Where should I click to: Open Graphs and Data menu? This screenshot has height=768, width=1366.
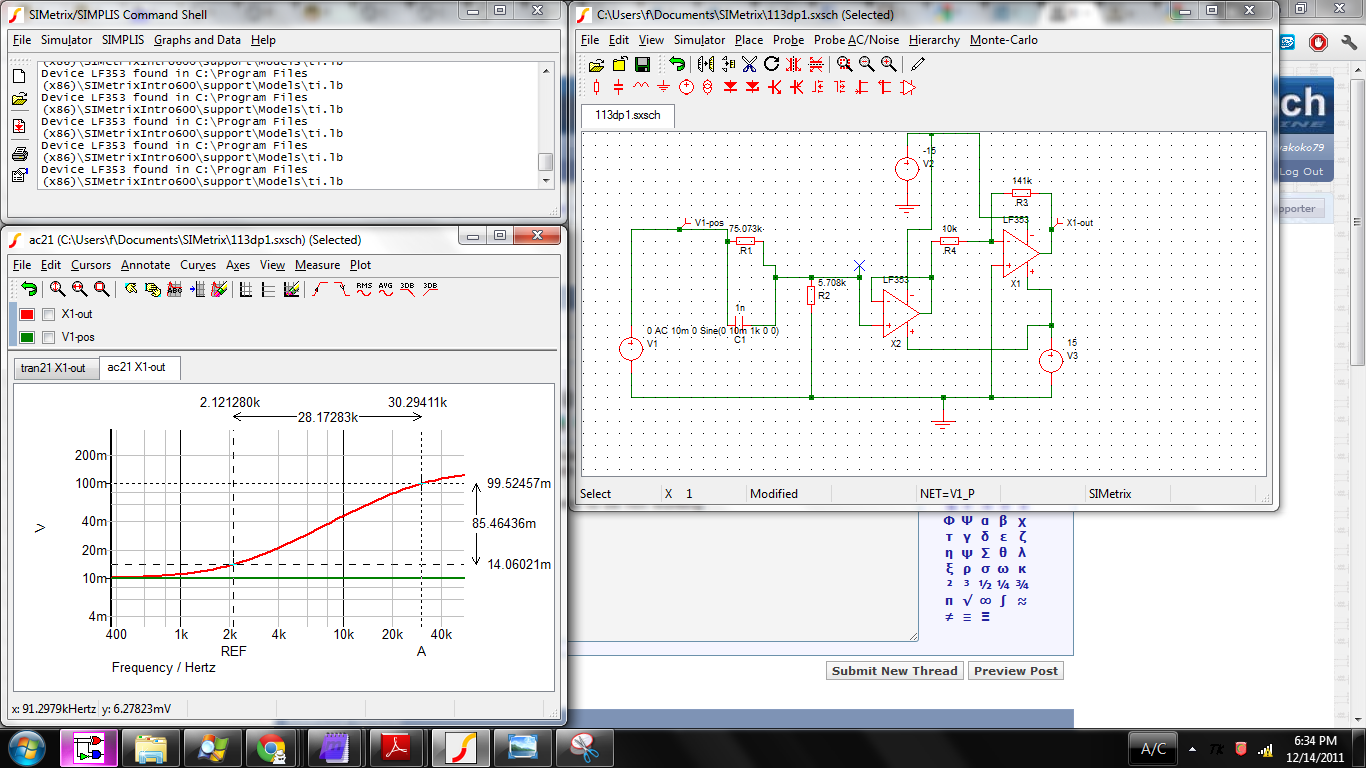197,40
